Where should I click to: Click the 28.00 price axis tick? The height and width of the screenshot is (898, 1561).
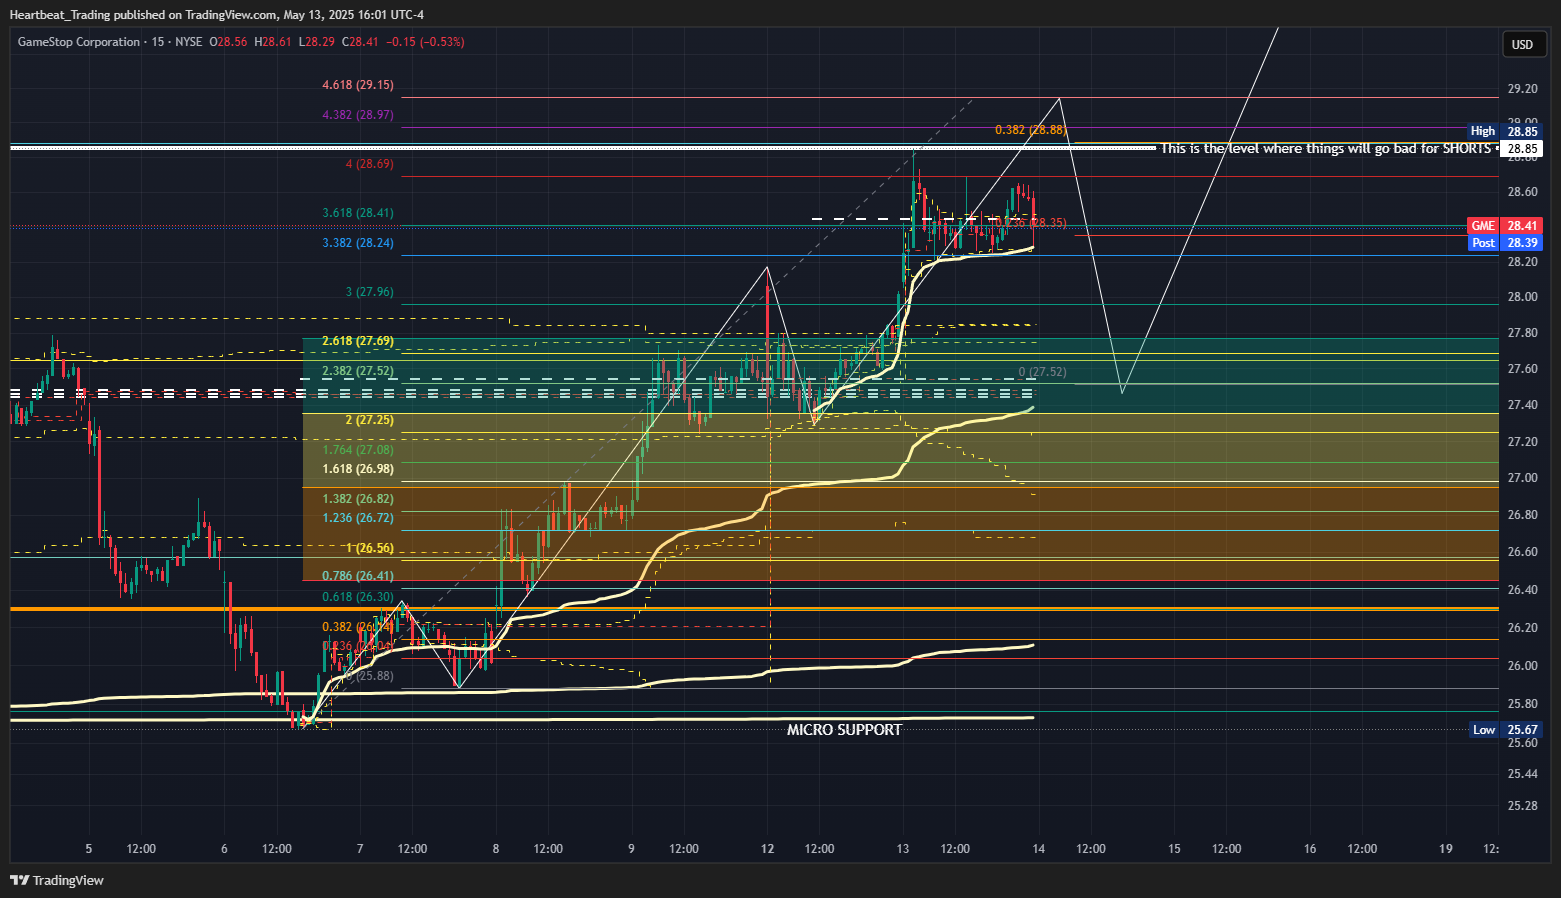pyautogui.click(x=1523, y=297)
